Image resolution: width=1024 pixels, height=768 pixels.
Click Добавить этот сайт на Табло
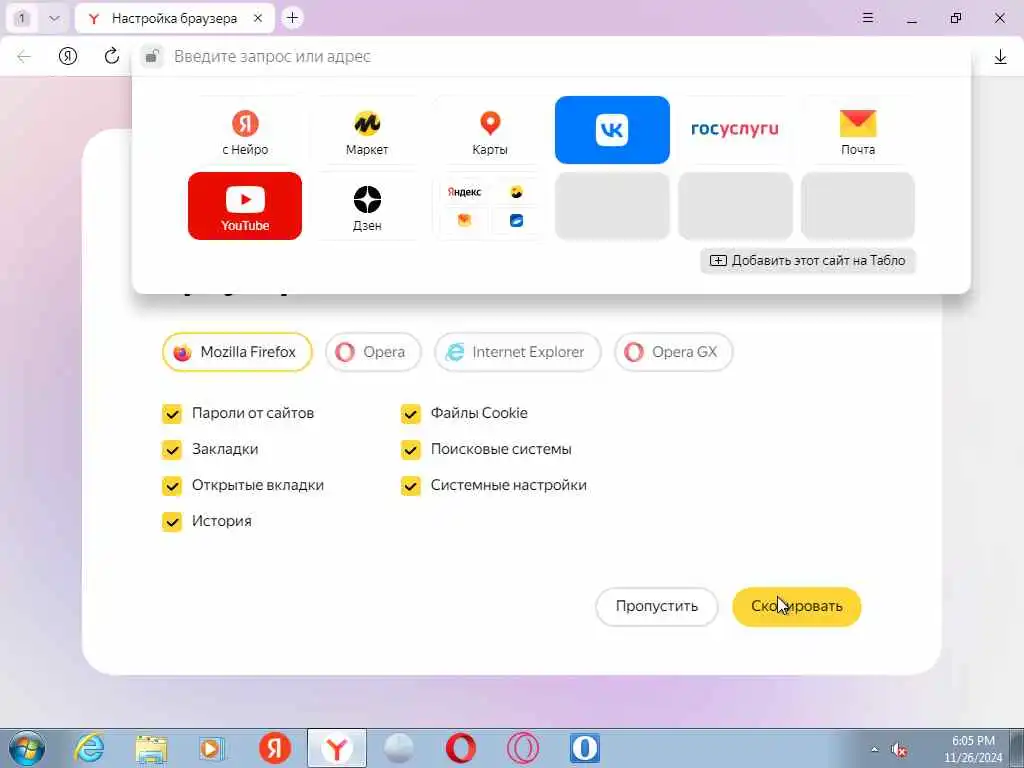click(808, 261)
